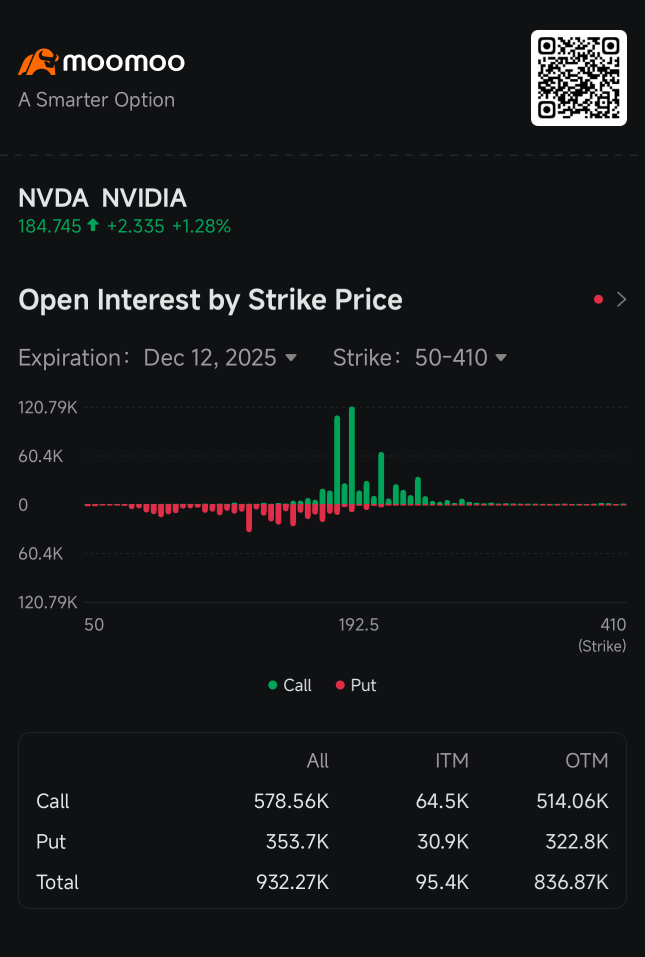Click the moomoo bull logo icon
The height and width of the screenshot is (957, 645).
(x=38, y=62)
